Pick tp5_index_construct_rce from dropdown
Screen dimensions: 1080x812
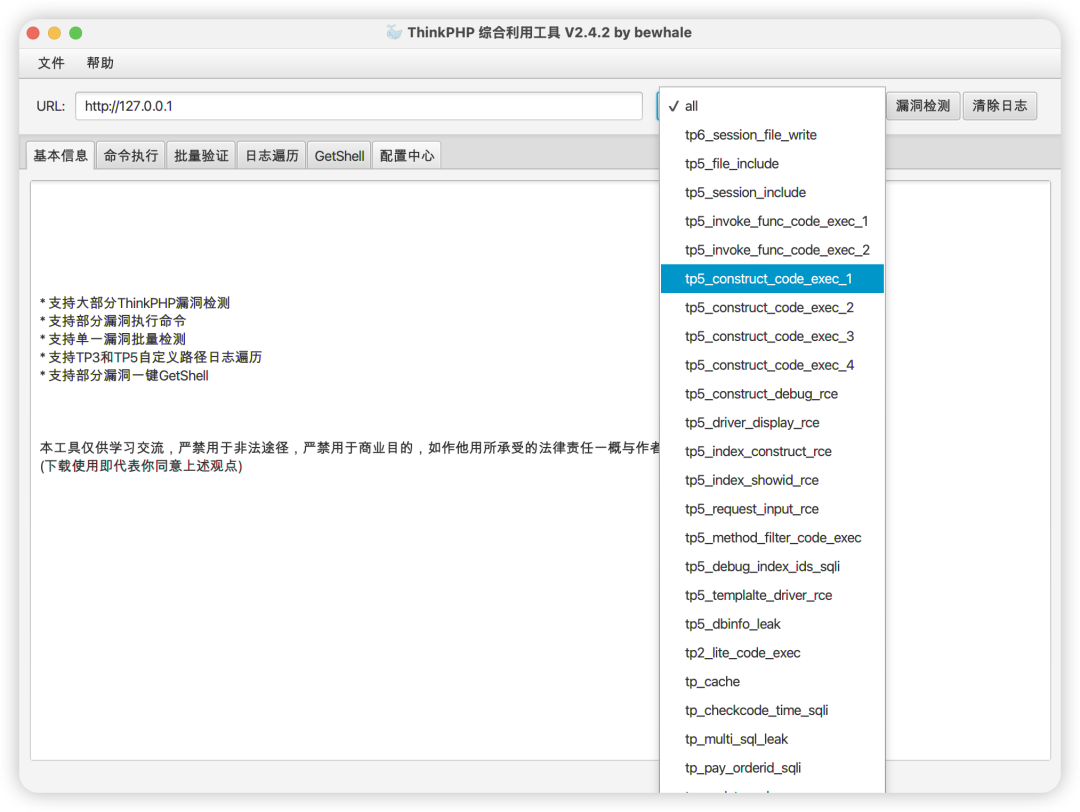pos(772,452)
